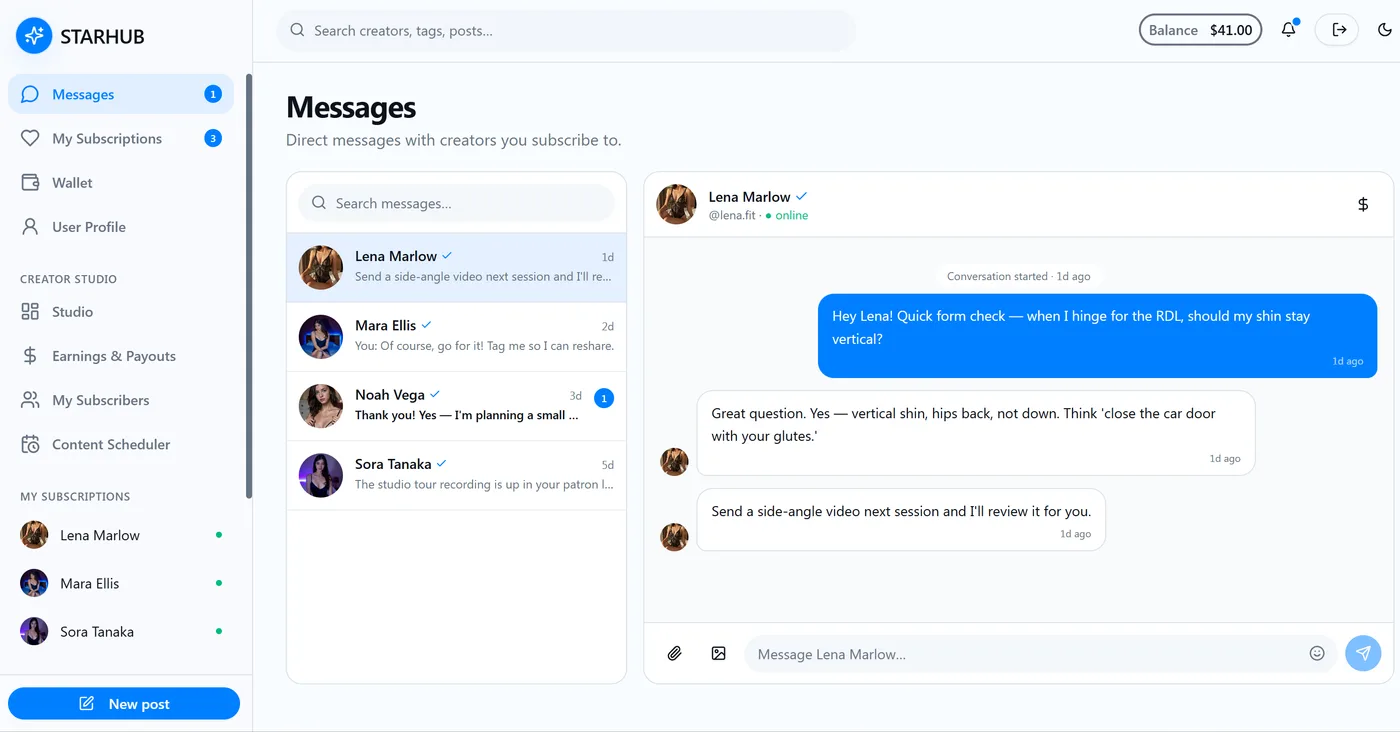The height and width of the screenshot is (732, 1400).
Task: Open Lena Marlow's conversation in list
Action: tap(456, 268)
